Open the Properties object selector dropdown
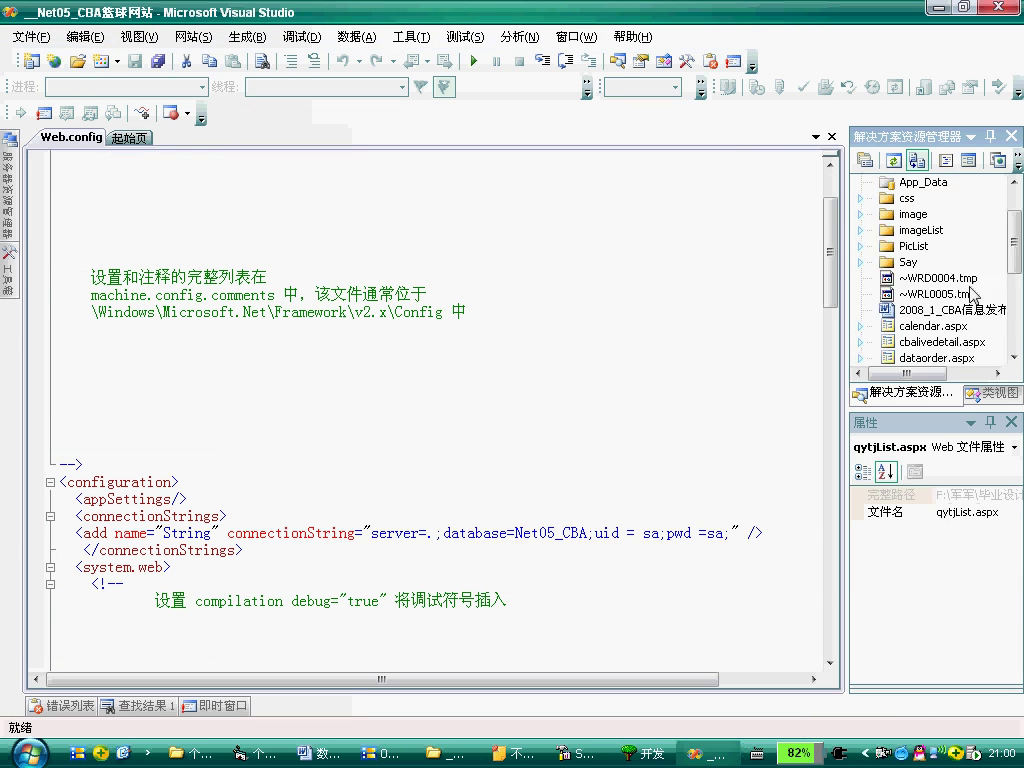 click(1014, 447)
